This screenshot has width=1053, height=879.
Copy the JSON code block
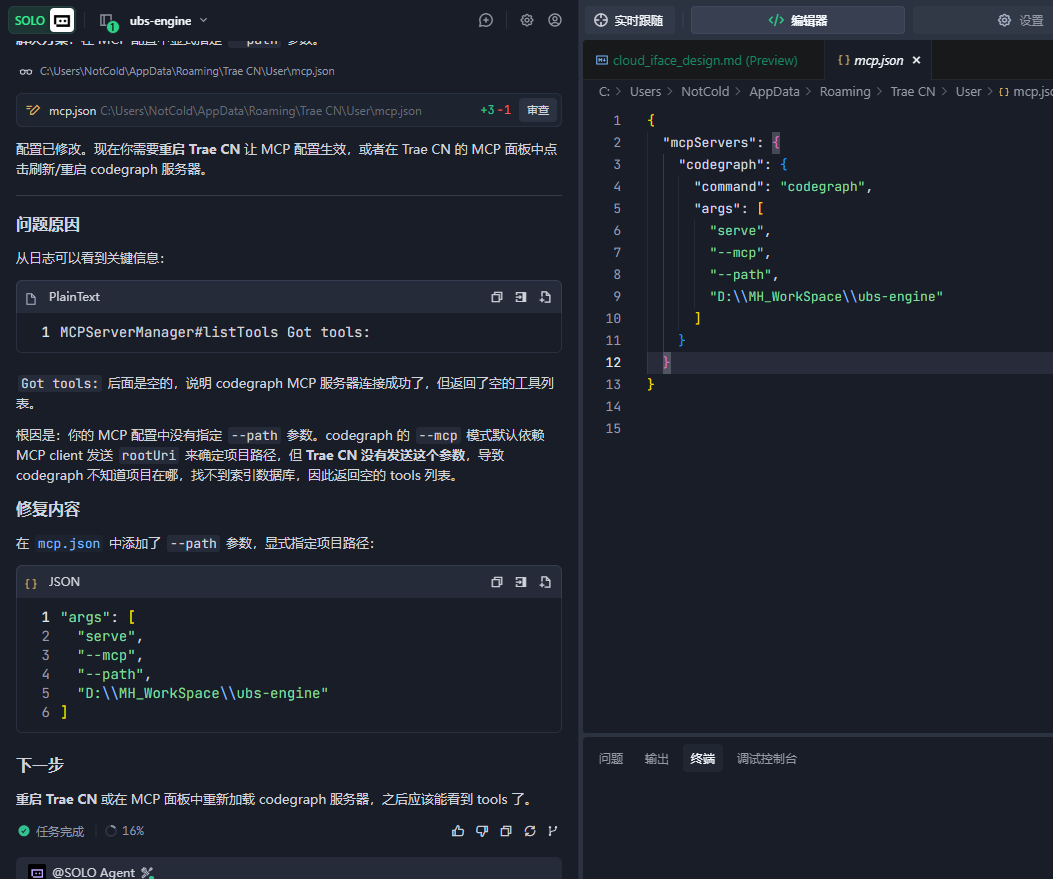click(x=497, y=582)
